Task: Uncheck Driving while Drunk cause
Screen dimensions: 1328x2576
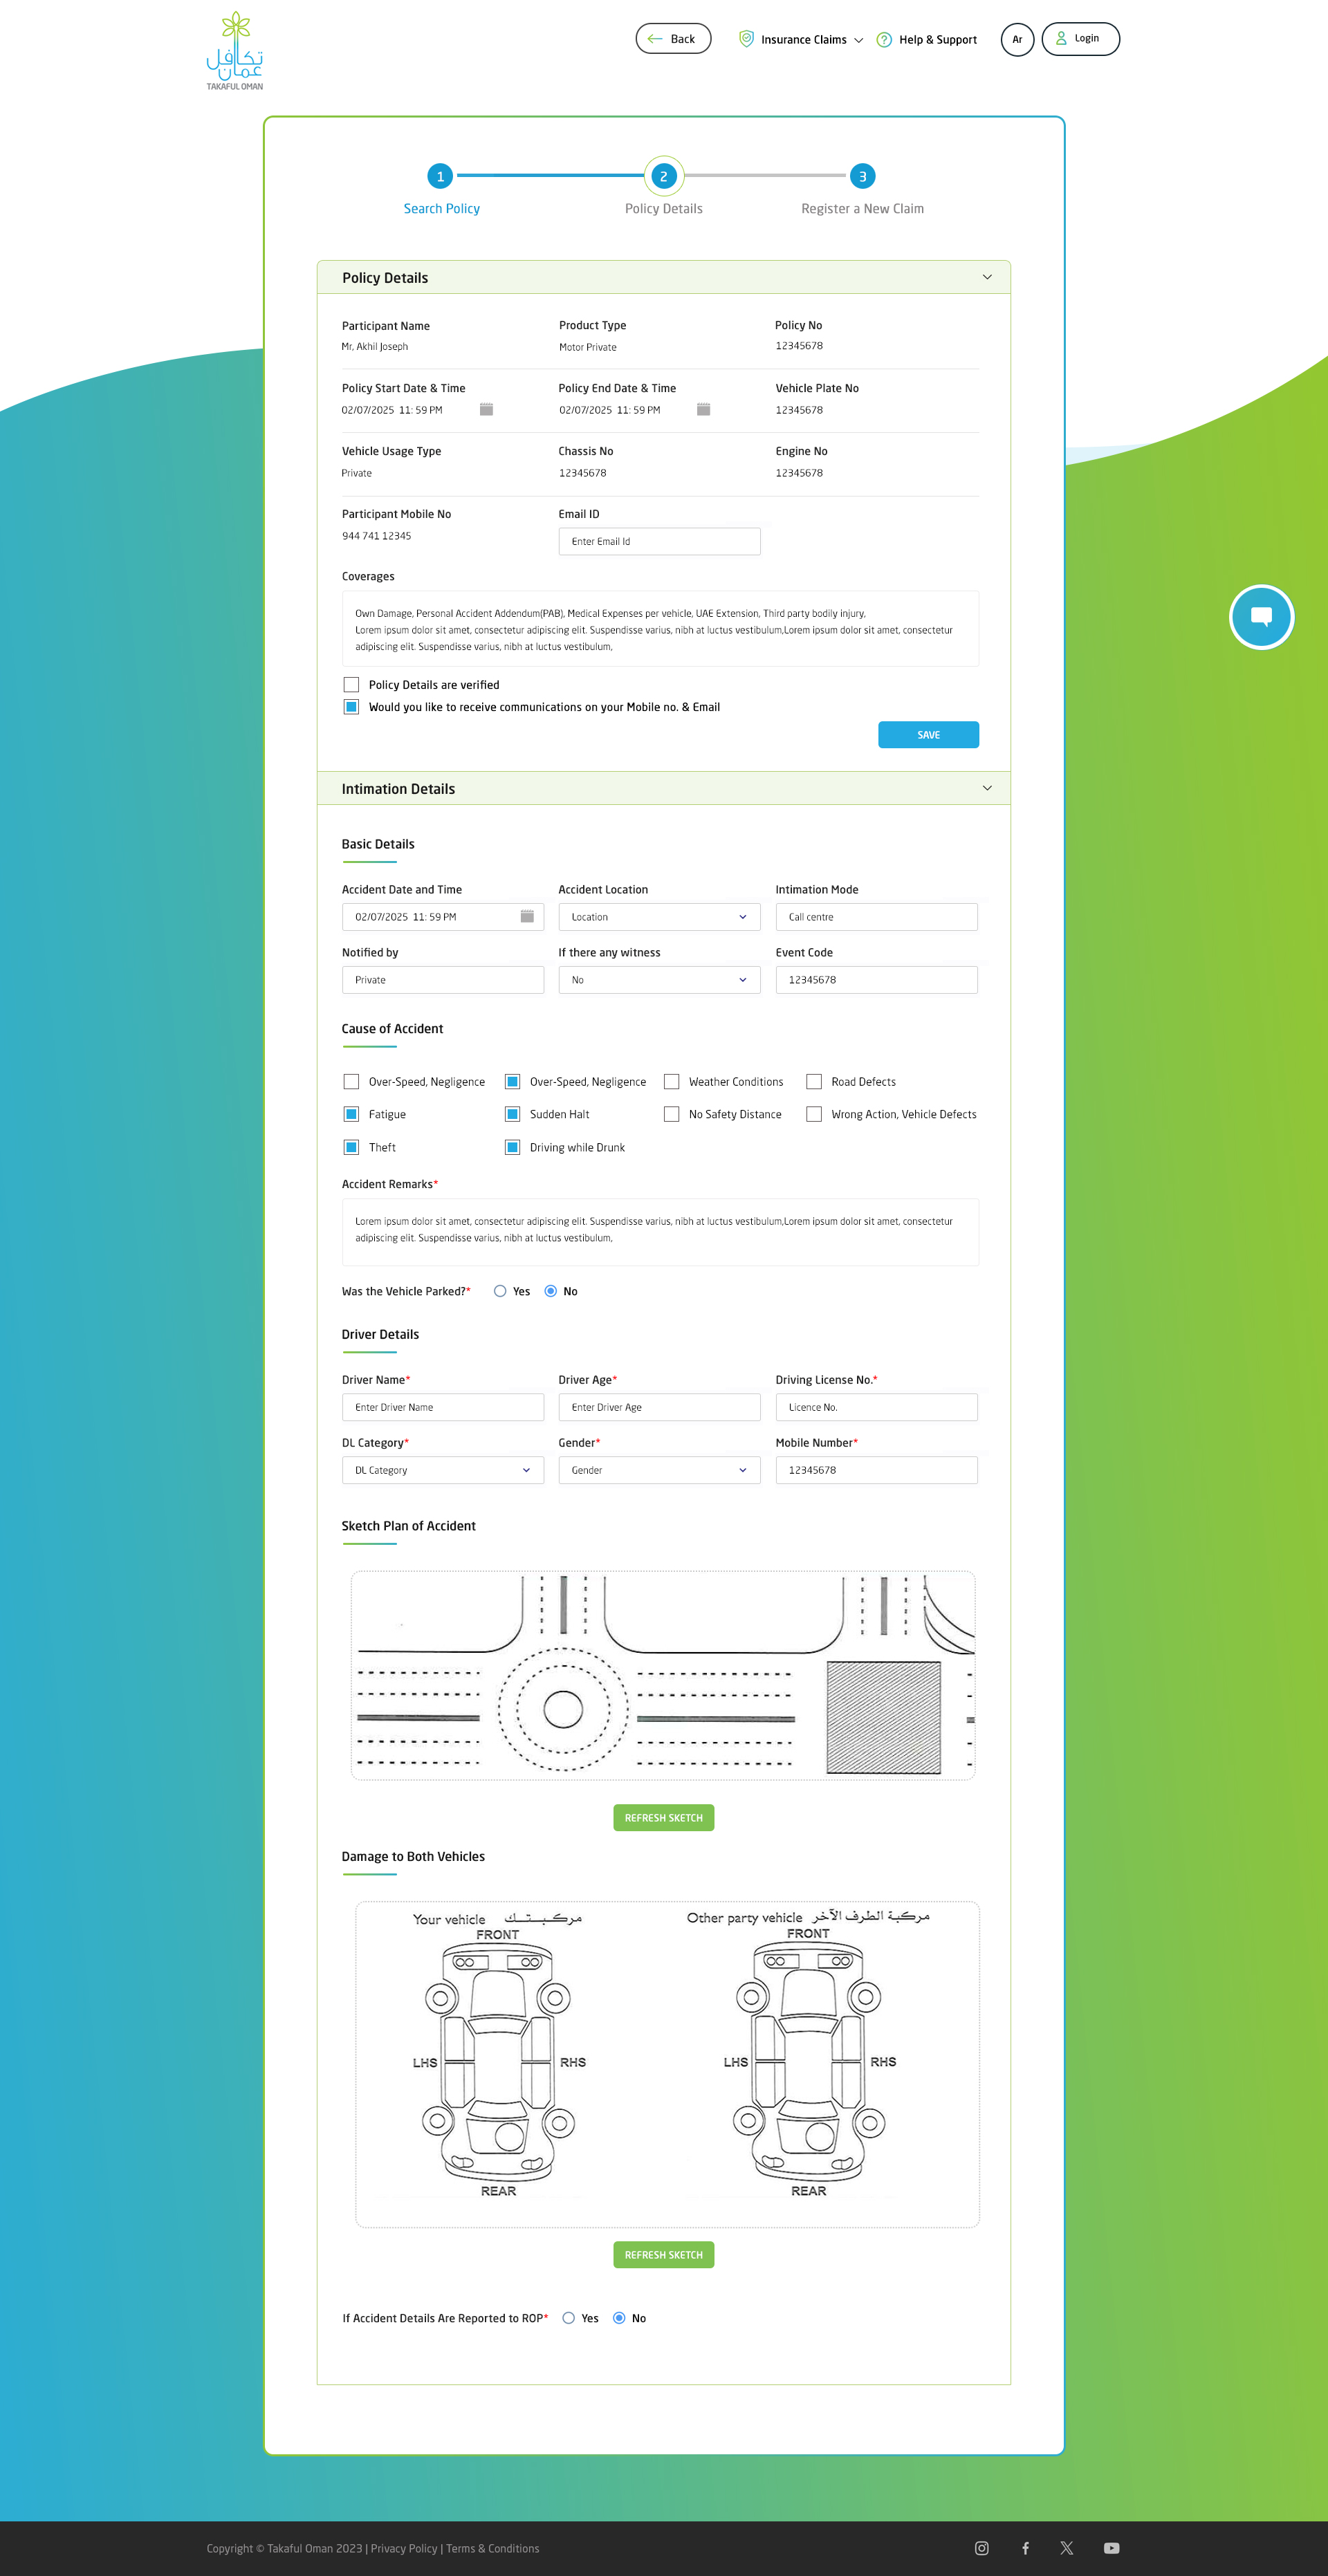Action: [512, 1147]
